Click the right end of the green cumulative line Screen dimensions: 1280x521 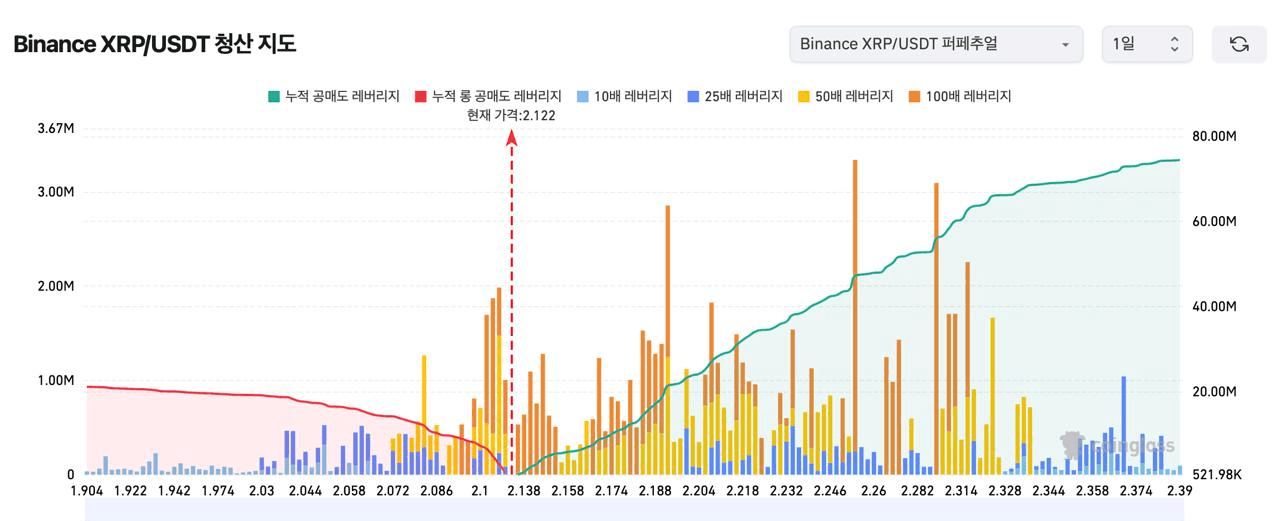(x=1177, y=160)
